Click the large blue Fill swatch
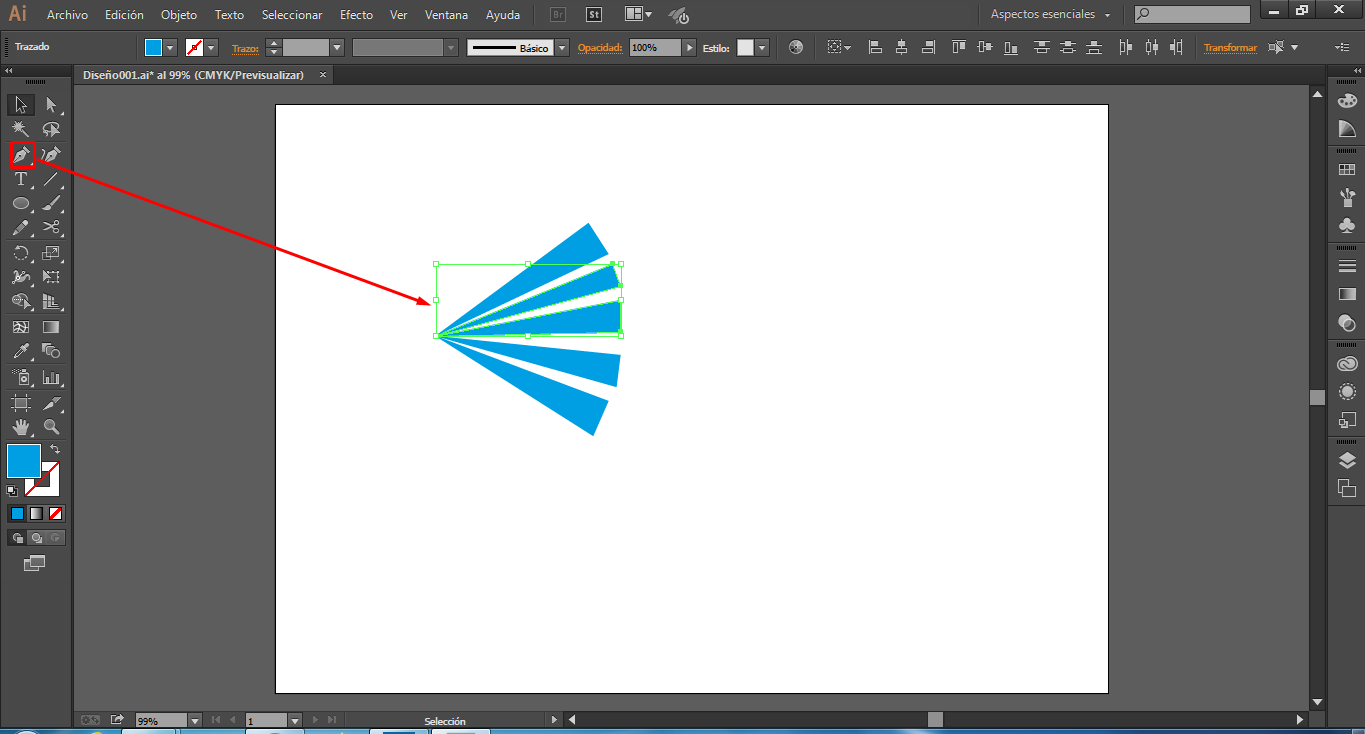1365x734 pixels. point(24,461)
